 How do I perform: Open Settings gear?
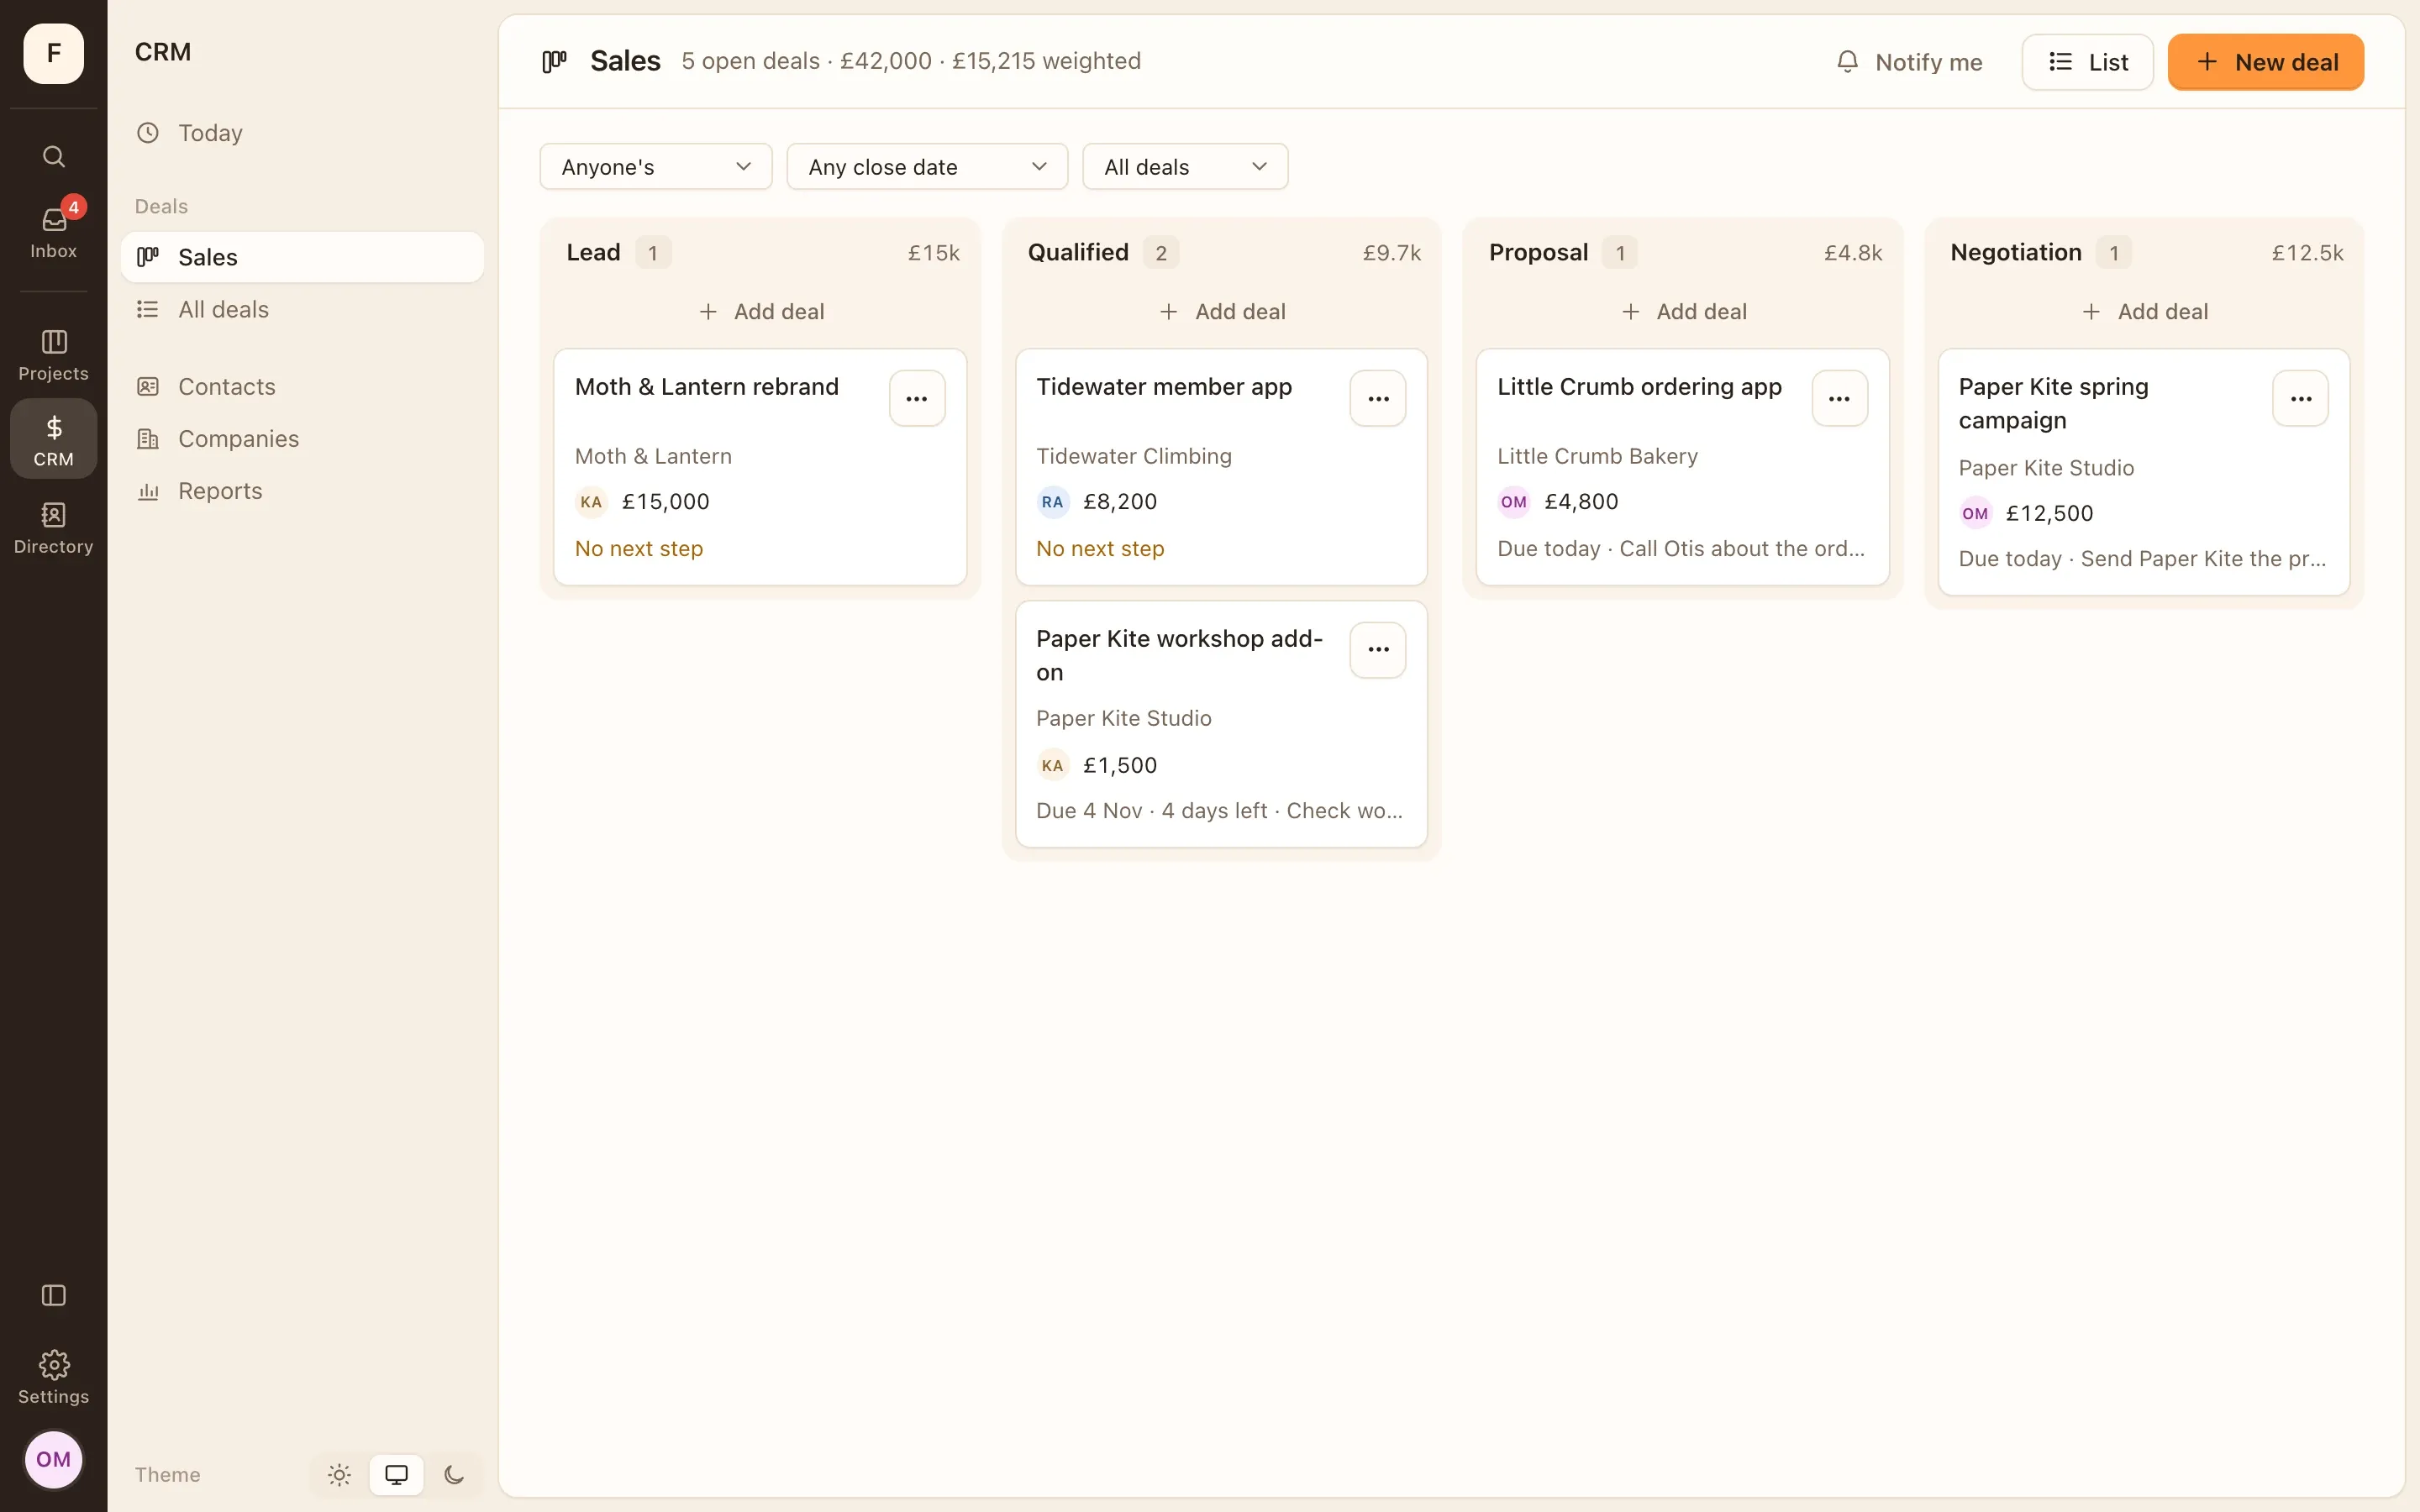click(54, 1377)
